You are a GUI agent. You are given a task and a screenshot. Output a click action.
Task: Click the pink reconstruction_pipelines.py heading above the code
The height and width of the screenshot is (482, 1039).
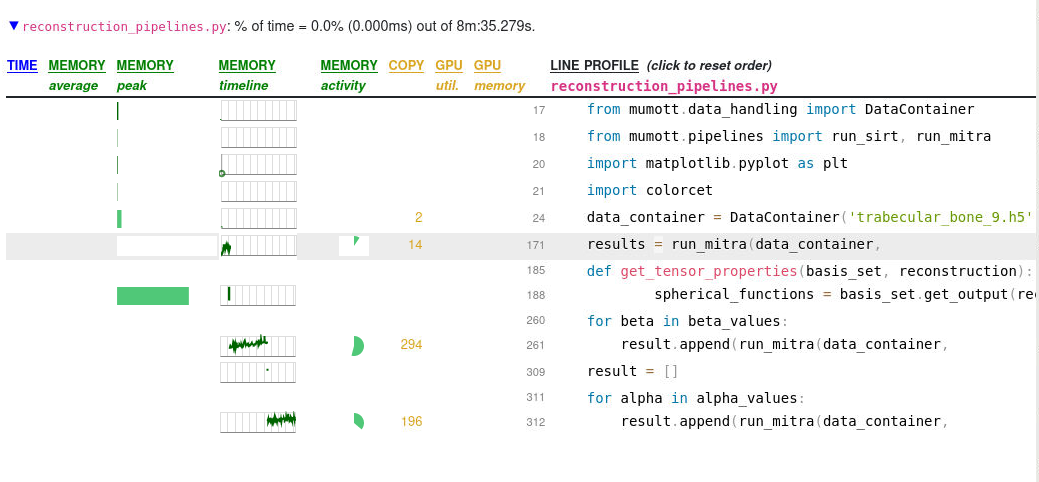(664, 86)
